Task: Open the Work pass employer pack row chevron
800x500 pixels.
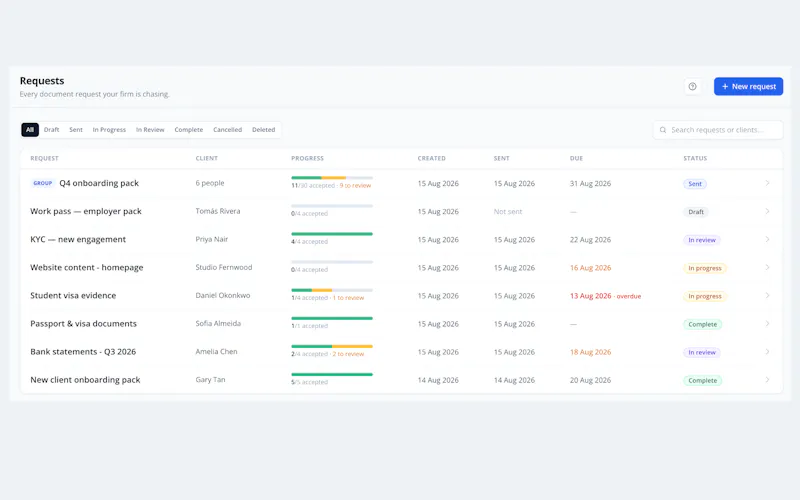Action: (x=767, y=211)
